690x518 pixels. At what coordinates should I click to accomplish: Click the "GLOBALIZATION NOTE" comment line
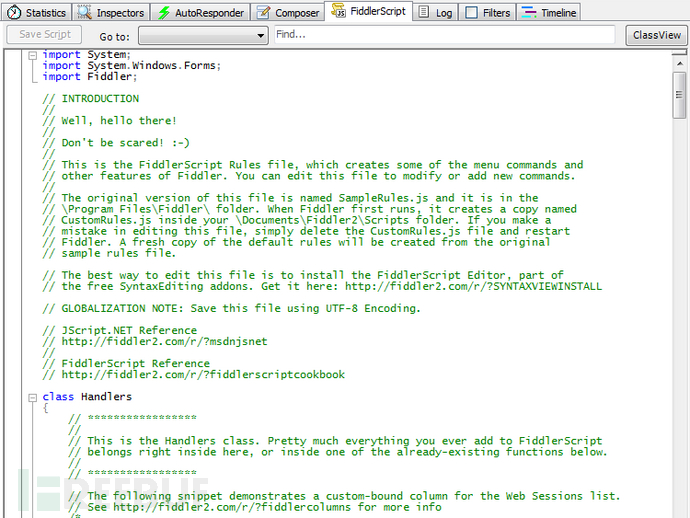tap(231, 309)
